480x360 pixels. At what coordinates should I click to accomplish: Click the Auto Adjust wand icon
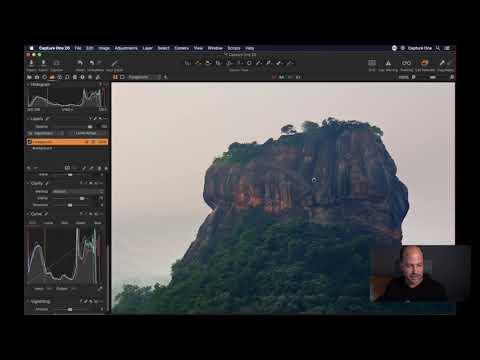115,63
